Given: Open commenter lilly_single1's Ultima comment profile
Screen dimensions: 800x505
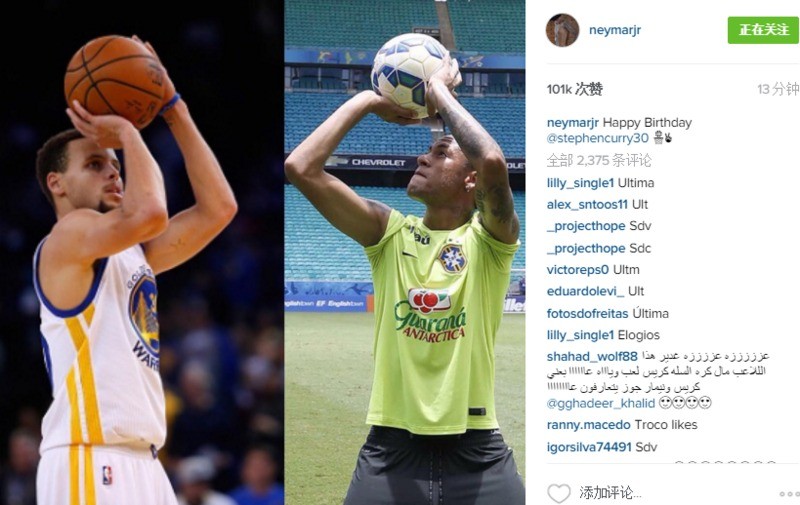Looking at the screenshot, I should pyautogui.click(x=580, y=183).
